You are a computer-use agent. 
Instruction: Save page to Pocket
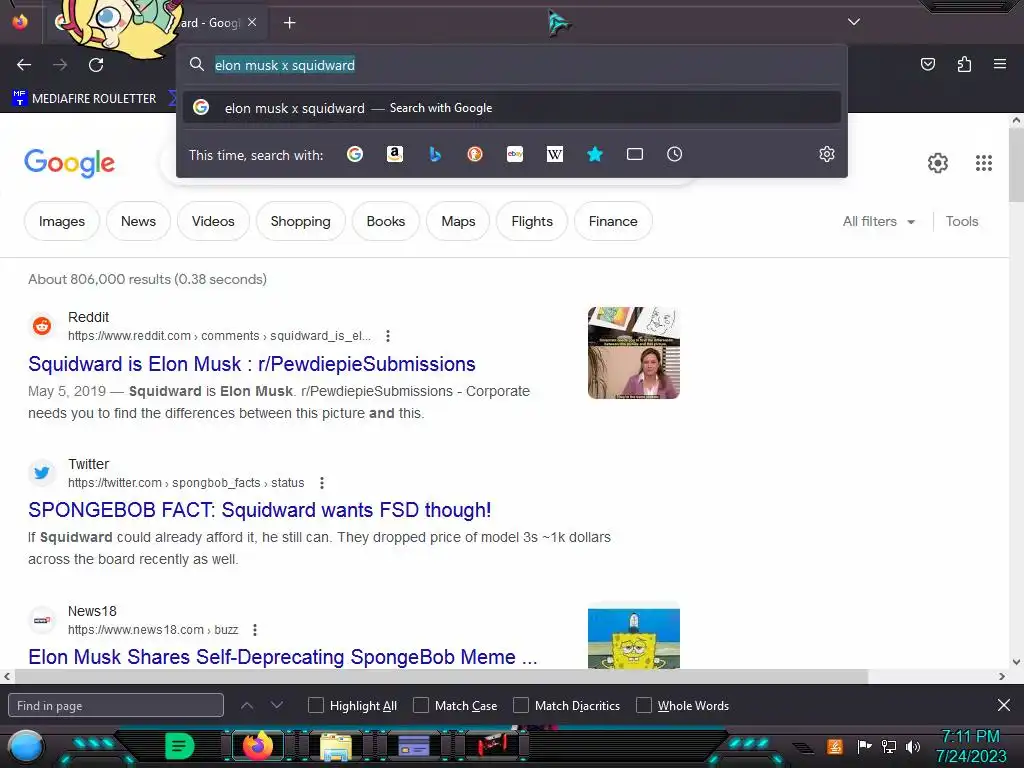click(927, 64)
